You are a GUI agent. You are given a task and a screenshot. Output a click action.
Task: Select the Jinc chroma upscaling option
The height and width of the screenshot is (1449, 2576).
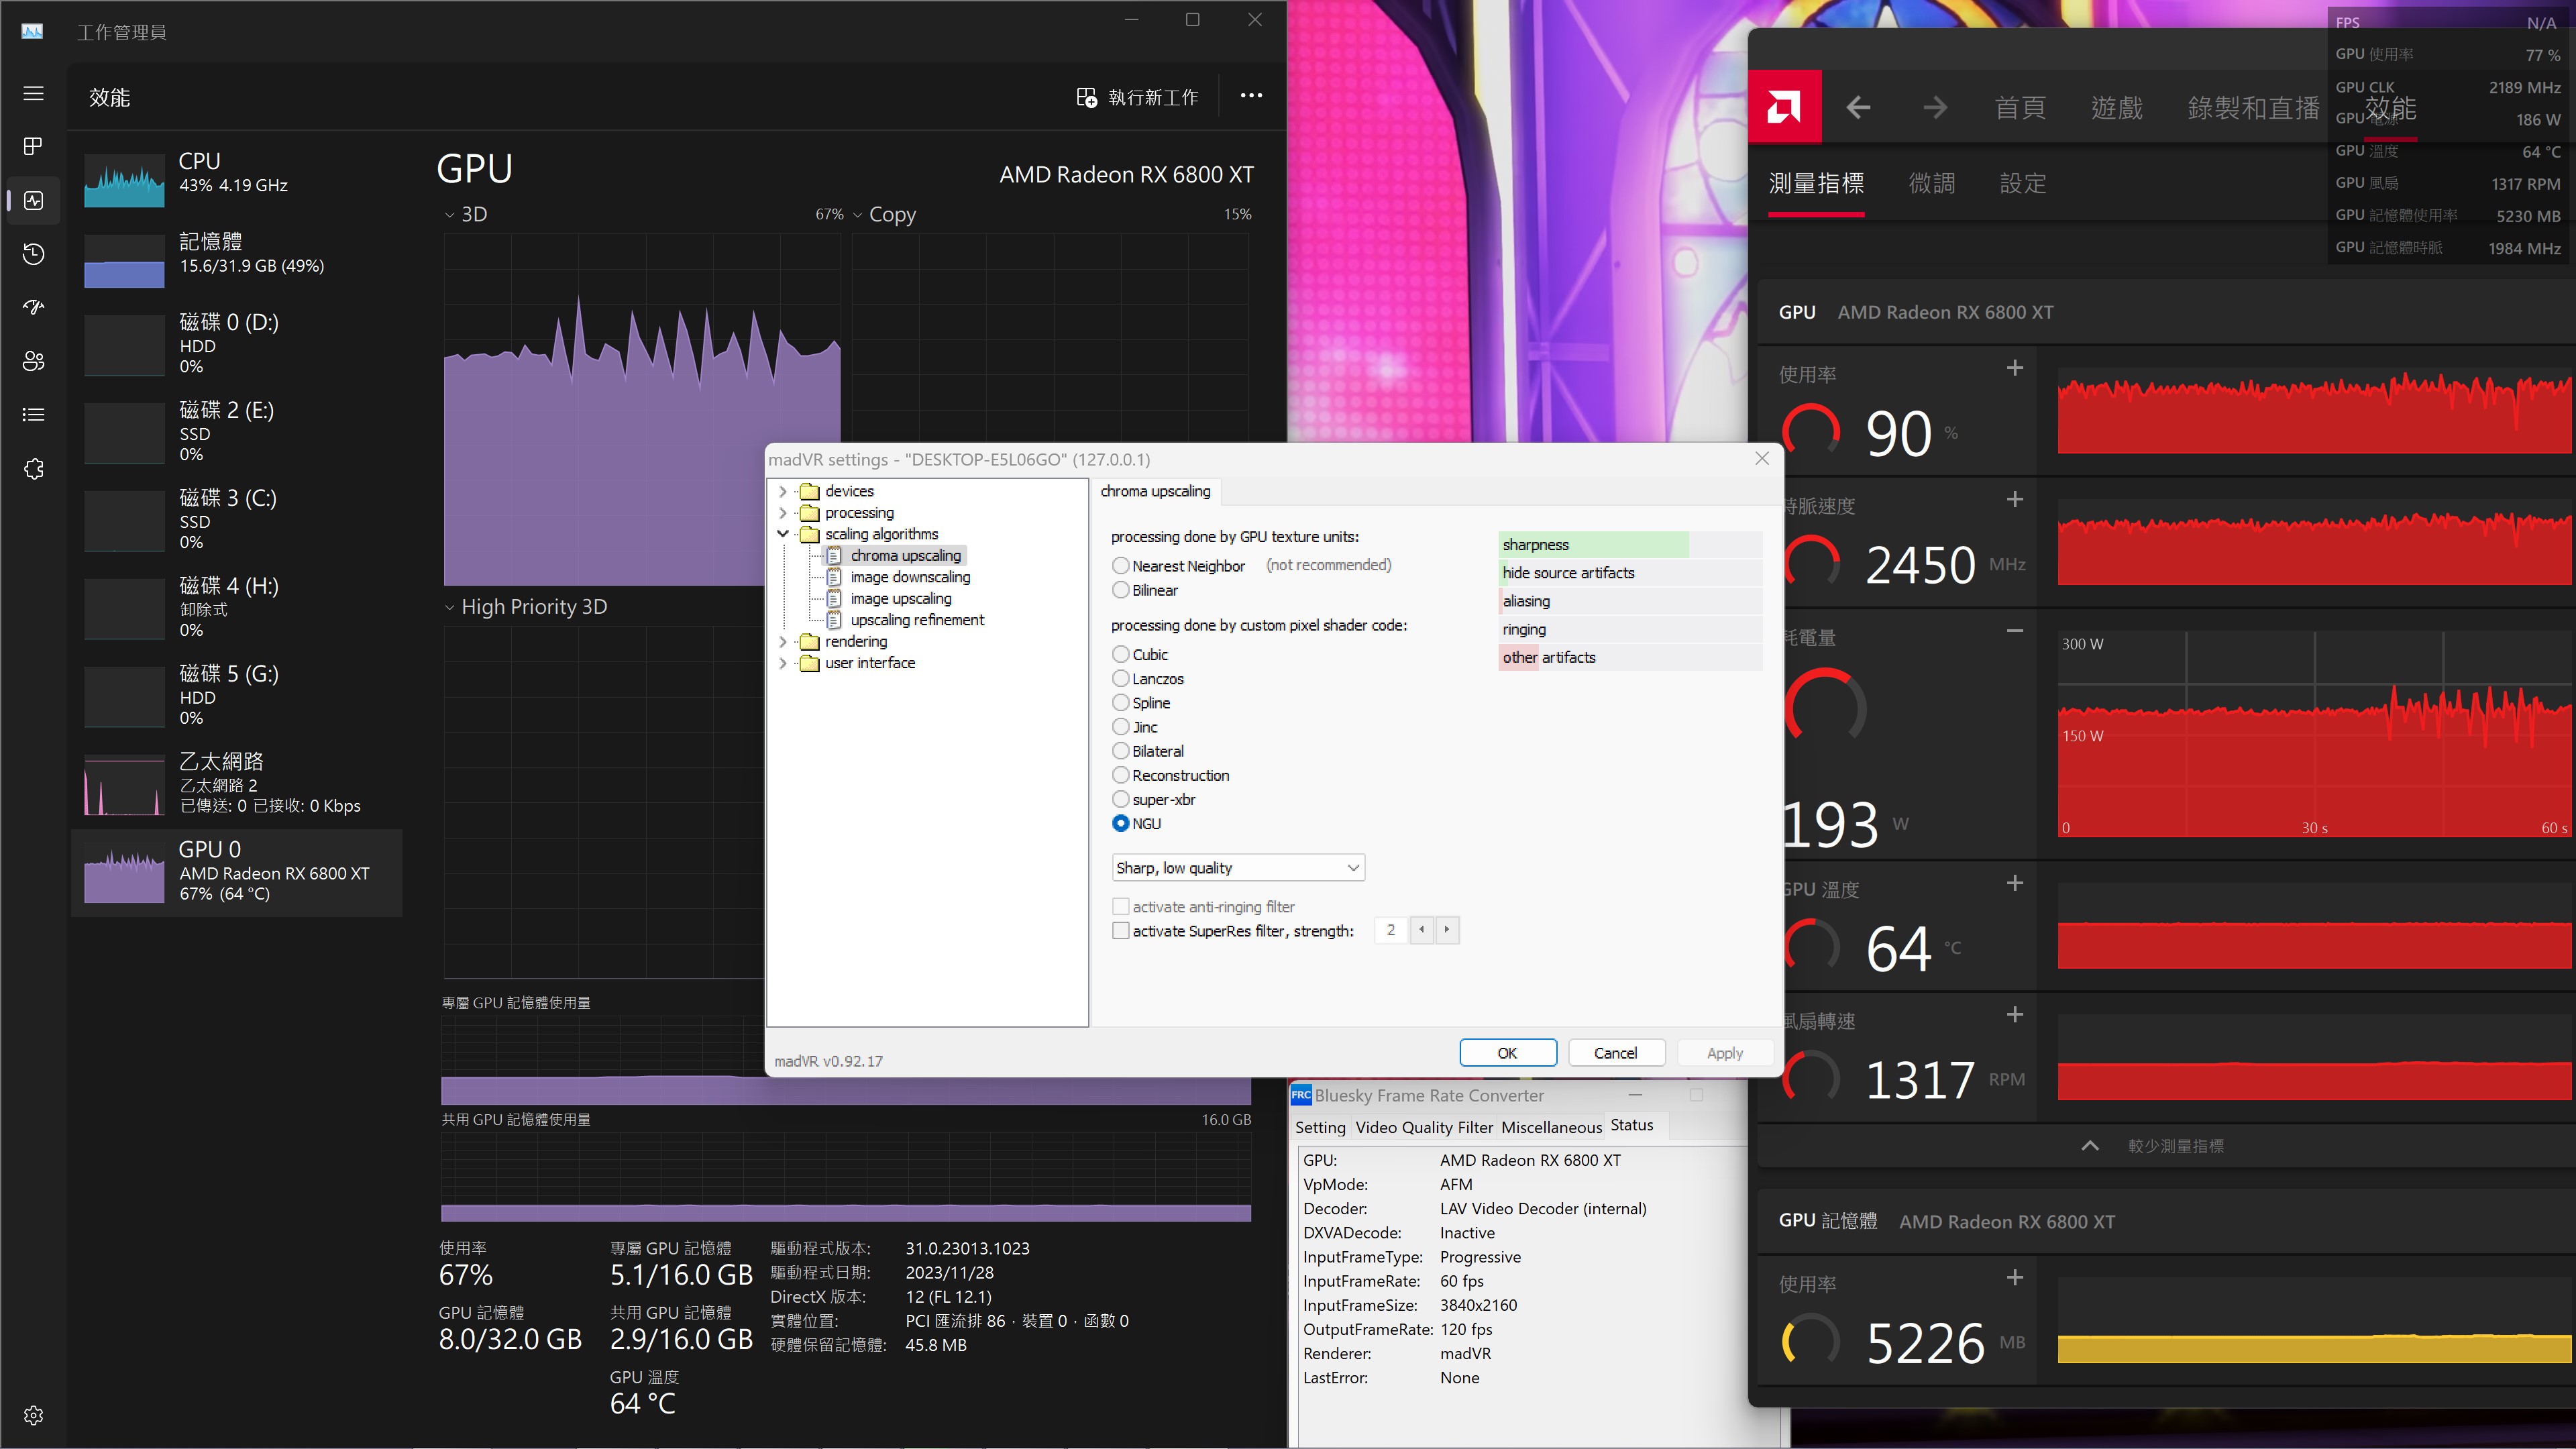1121,727
